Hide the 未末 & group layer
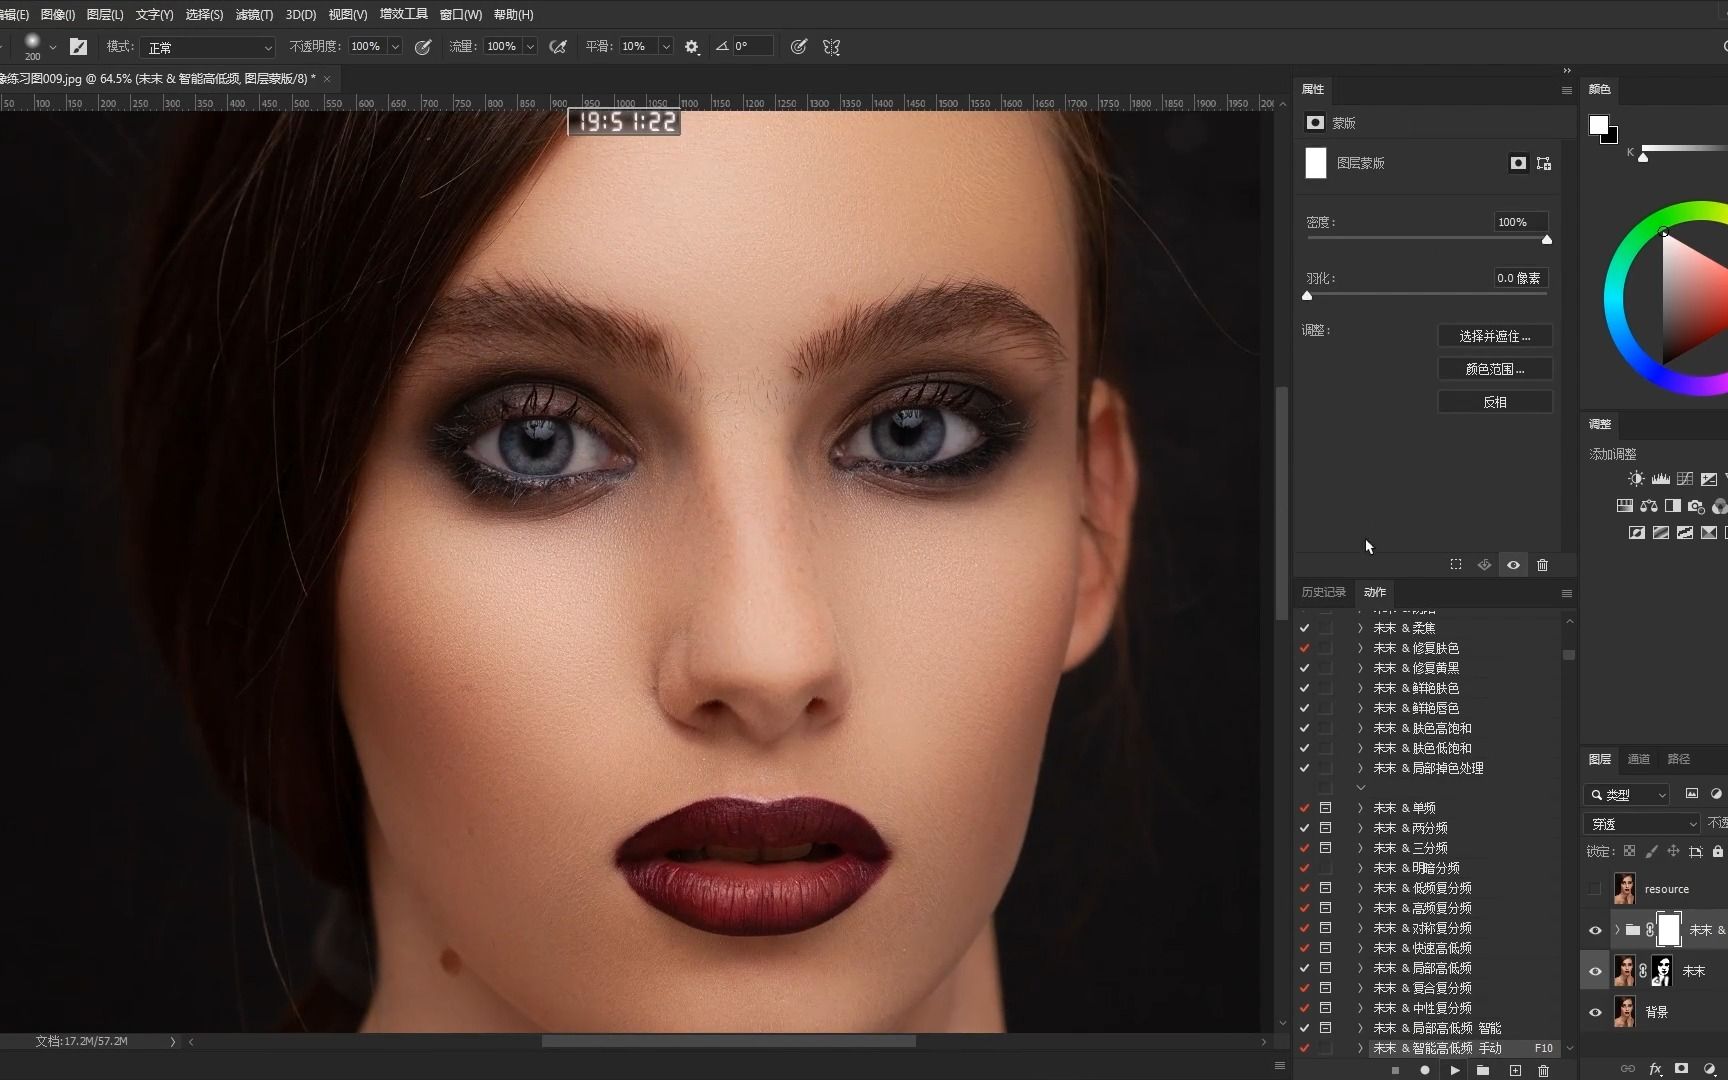This screenshot has height=1080, width=1728. (x=1595, y=930)
